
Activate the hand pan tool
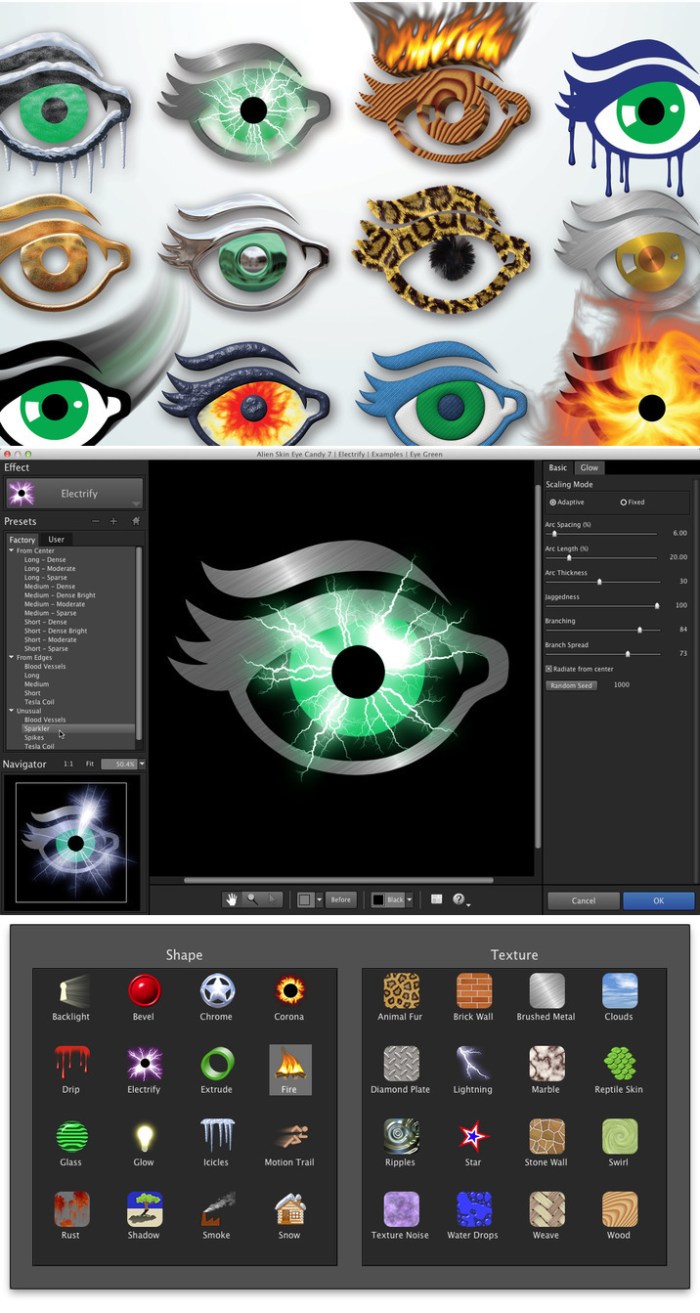tap(232, 900)
